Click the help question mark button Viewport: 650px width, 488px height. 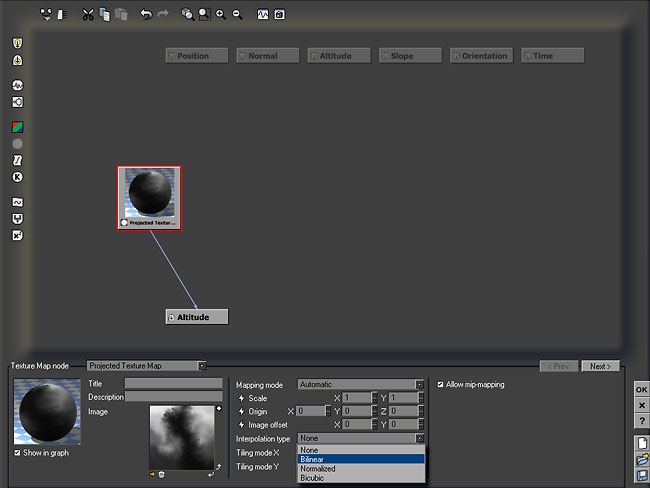click(641, 421)
